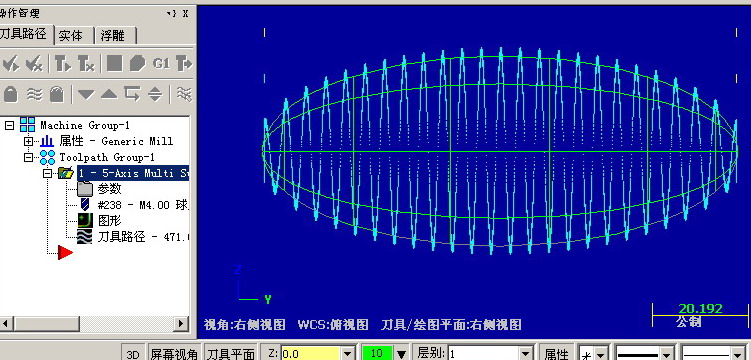751x360 pixels.
Task: Click the 刀具路径 wave icon
Action: [x=85, y=236]
